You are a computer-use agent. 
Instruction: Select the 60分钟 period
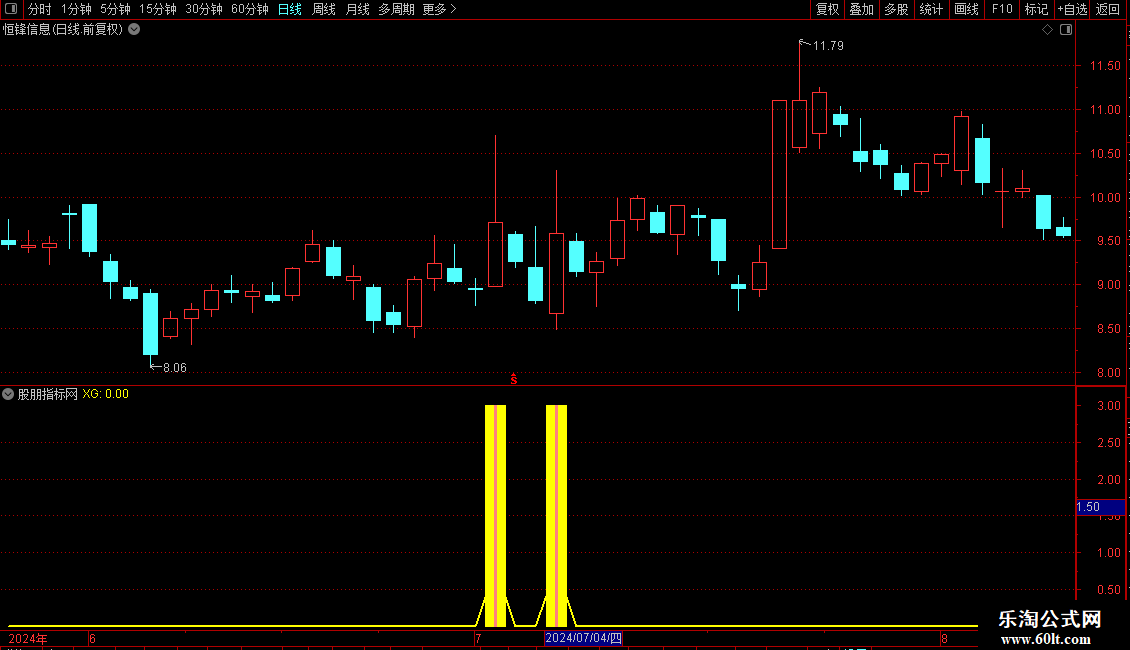pos(250,9)
